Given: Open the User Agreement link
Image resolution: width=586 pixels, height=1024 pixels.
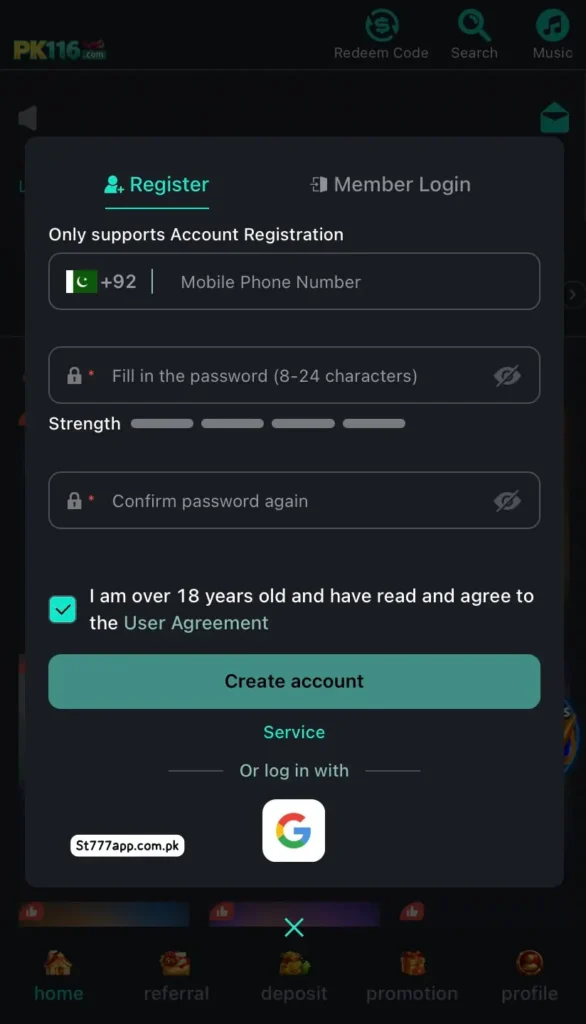Looking at the screenshot, I should (x=196, y=623).
